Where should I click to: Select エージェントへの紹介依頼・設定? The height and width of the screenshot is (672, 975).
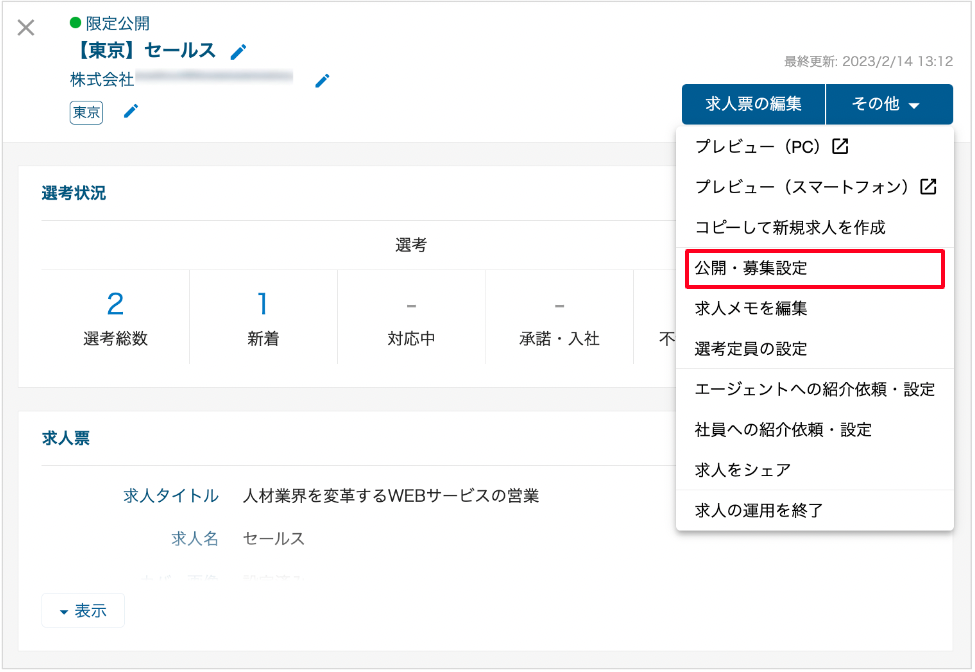815,390
